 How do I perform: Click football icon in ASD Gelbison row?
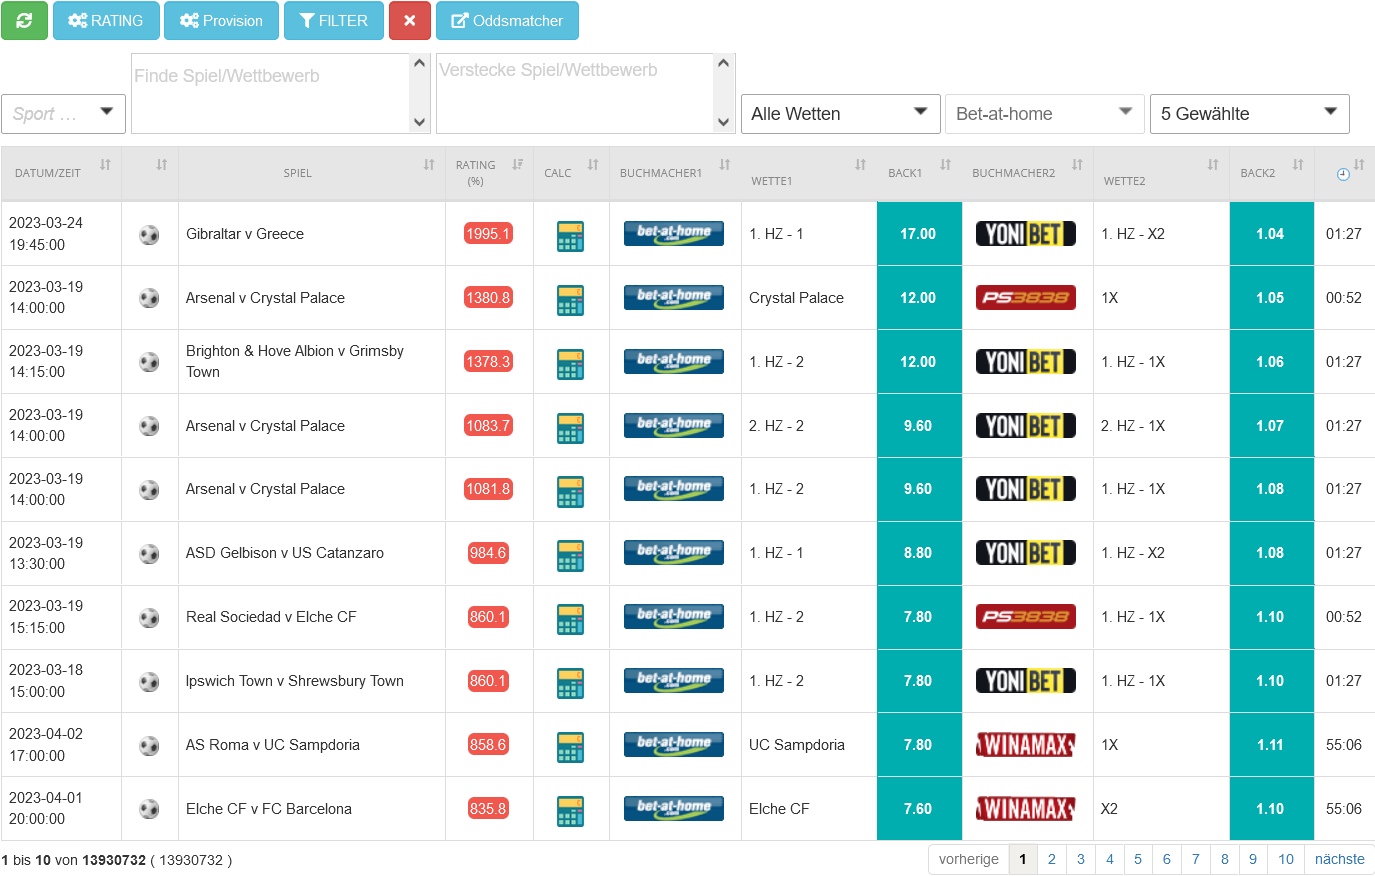[149, 553]
